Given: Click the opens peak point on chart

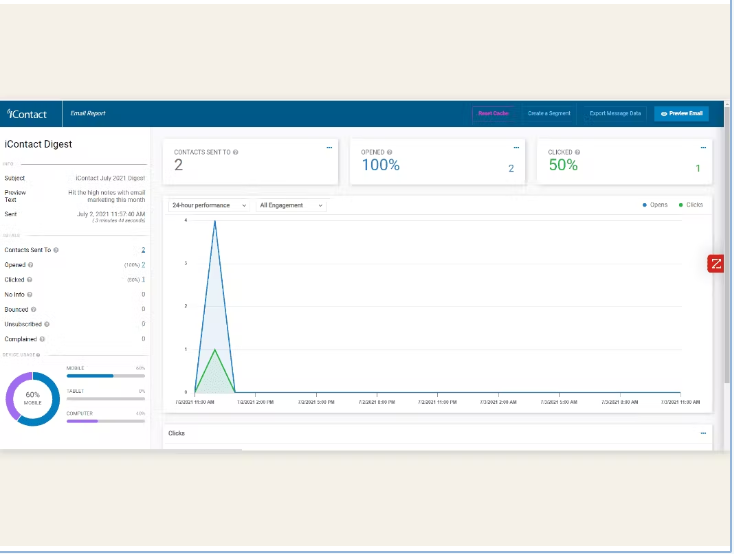Looking at the screenshot, I should tap(215, 221).
